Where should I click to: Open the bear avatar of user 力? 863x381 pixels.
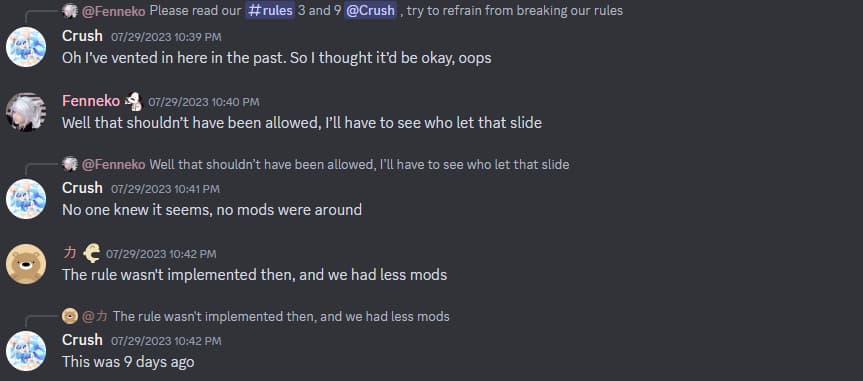[x=26, y=264]
